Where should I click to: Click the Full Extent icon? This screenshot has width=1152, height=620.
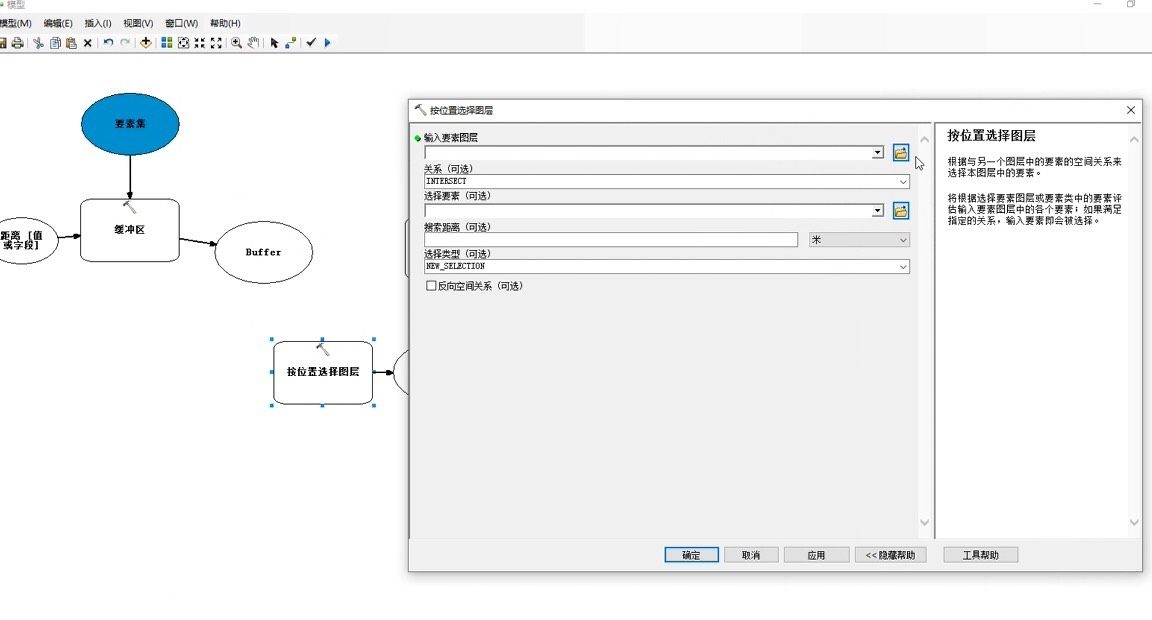pos(184,43)
